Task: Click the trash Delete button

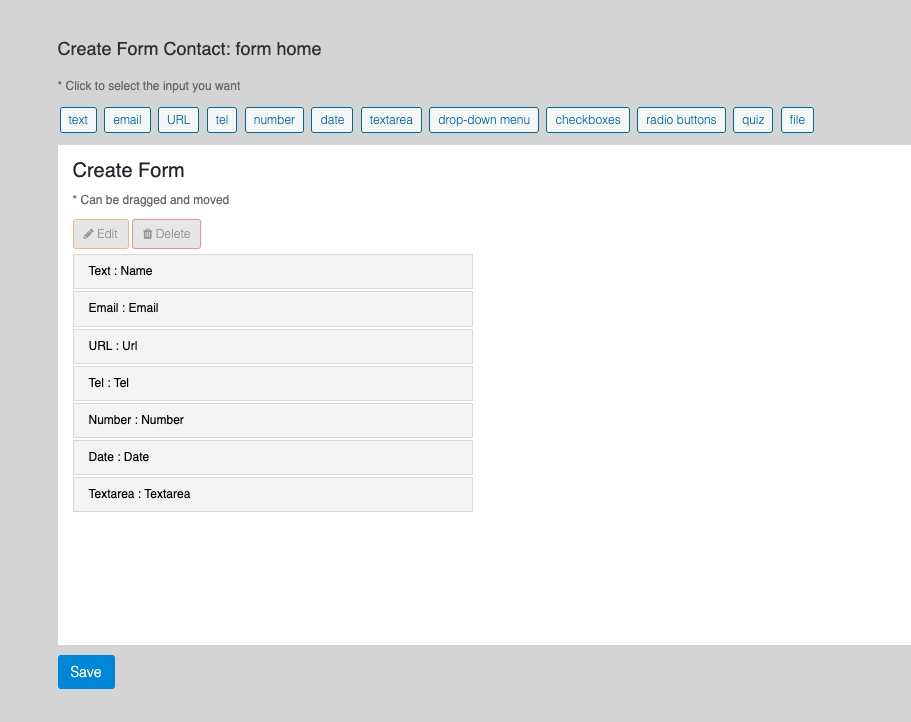Action: (x=166, y=234)
